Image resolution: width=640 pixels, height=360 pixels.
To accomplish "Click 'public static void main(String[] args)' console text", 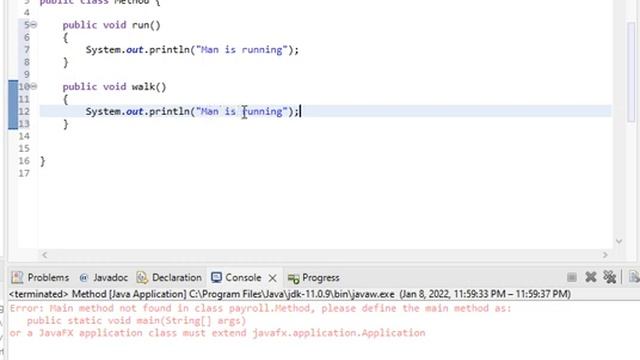I will [137, 321].
